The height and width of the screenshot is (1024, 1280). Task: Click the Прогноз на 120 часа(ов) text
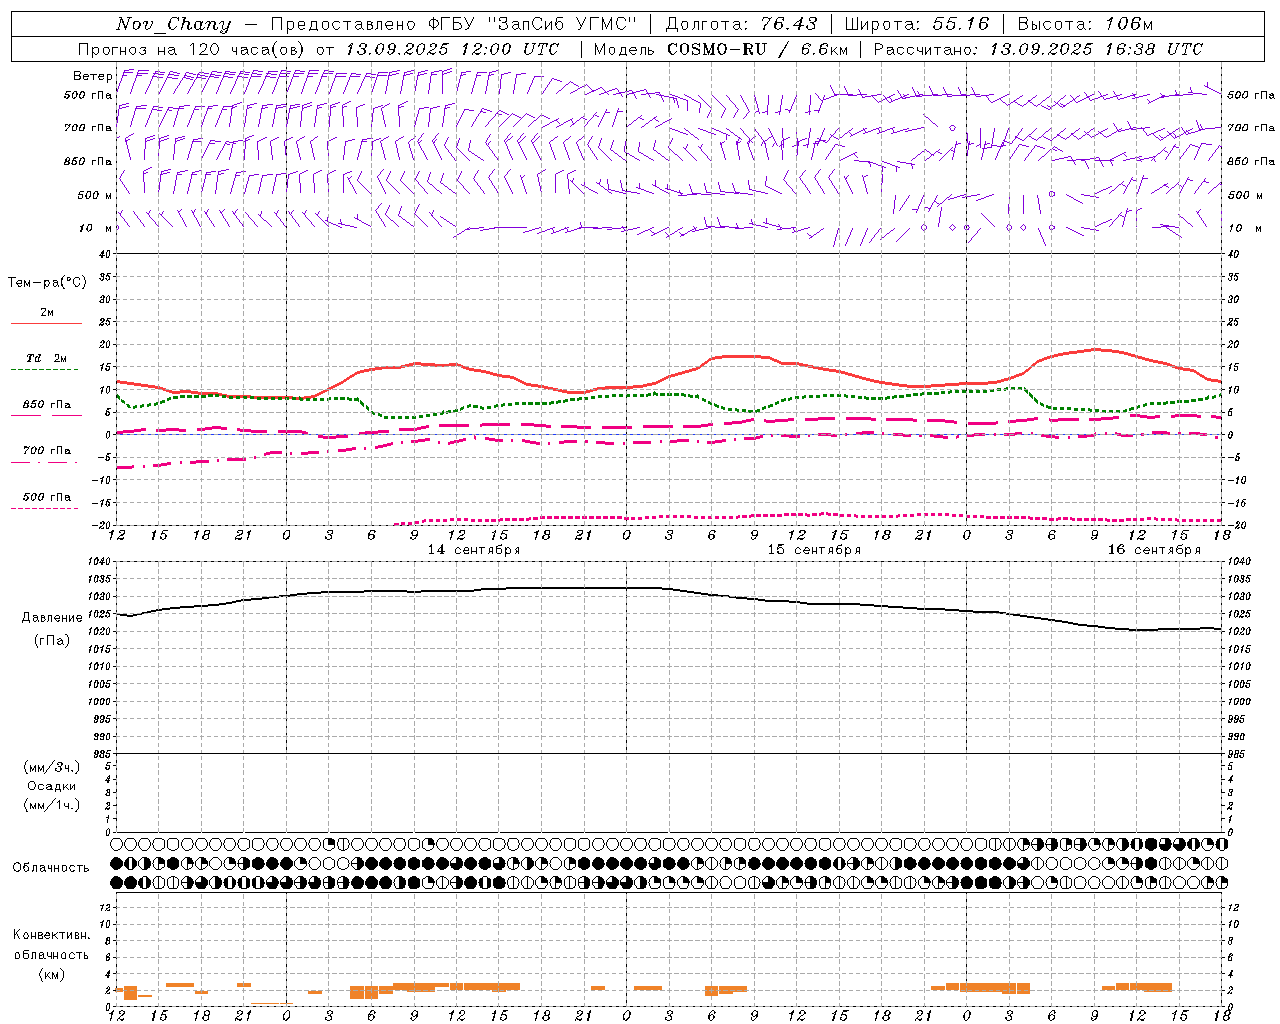click(192, 49)
